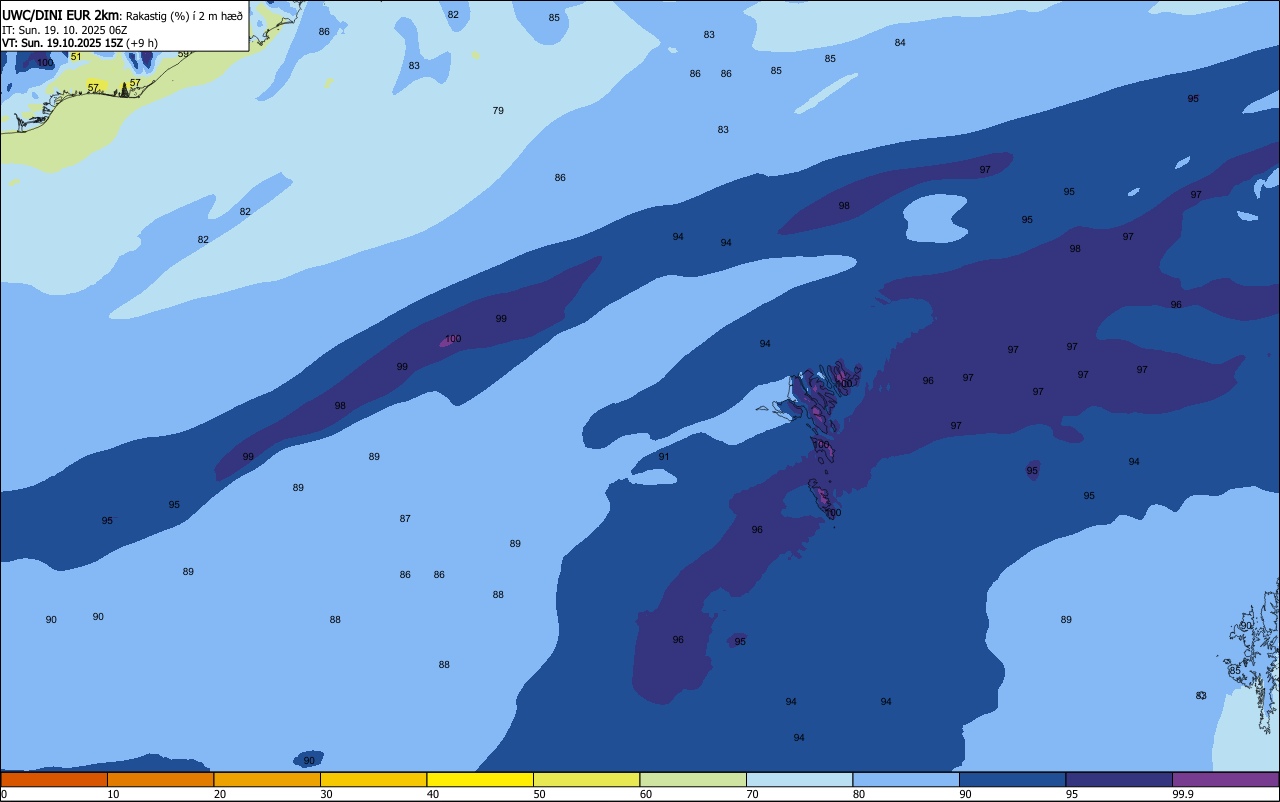Screen dimensions: 1280x802
Task: Click the indigo 95–99.9 legend swatch
Action: (1119, 779)
